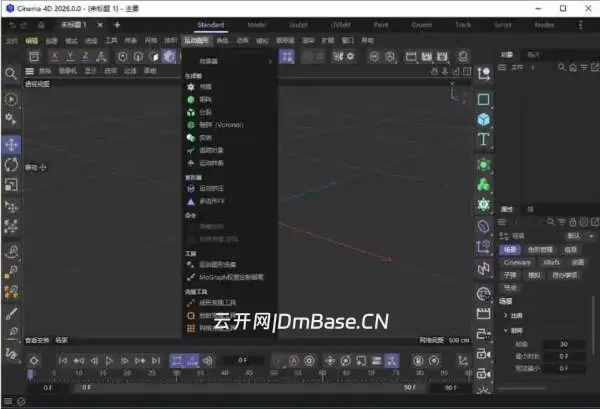Screen dimensions: 600x409
Task: Select the Voronoi Fracture menu entry
Action: pos(221,125)
